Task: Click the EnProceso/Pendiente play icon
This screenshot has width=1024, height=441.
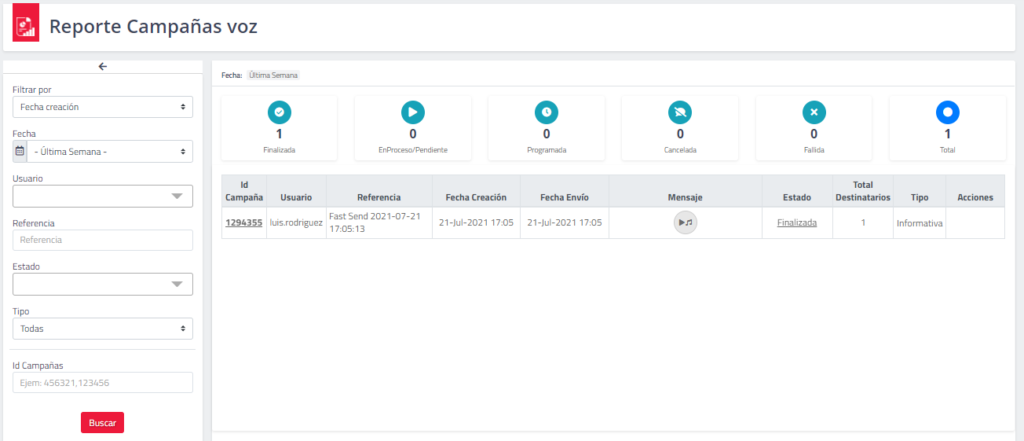Action: [x=413, y=112]
